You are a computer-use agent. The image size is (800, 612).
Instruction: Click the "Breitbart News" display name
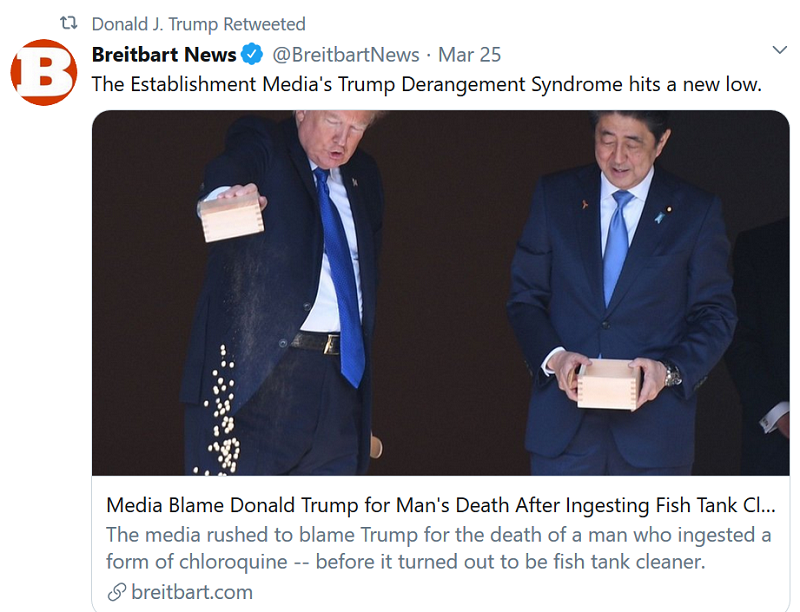[x=164, y=55]
